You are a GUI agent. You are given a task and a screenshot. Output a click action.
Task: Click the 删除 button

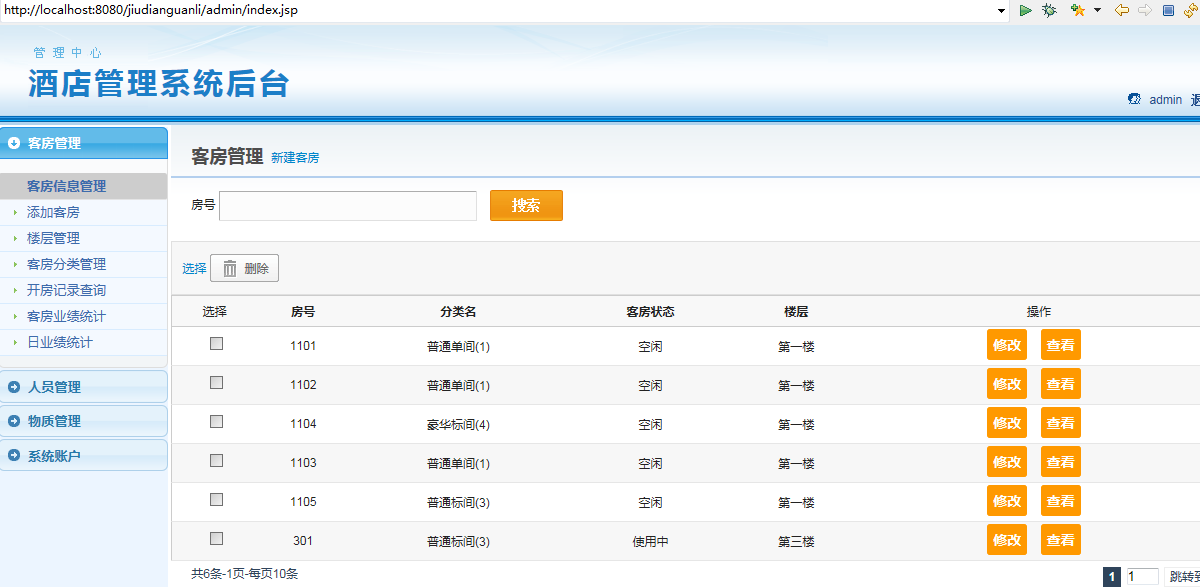click(x=244, y=268)
